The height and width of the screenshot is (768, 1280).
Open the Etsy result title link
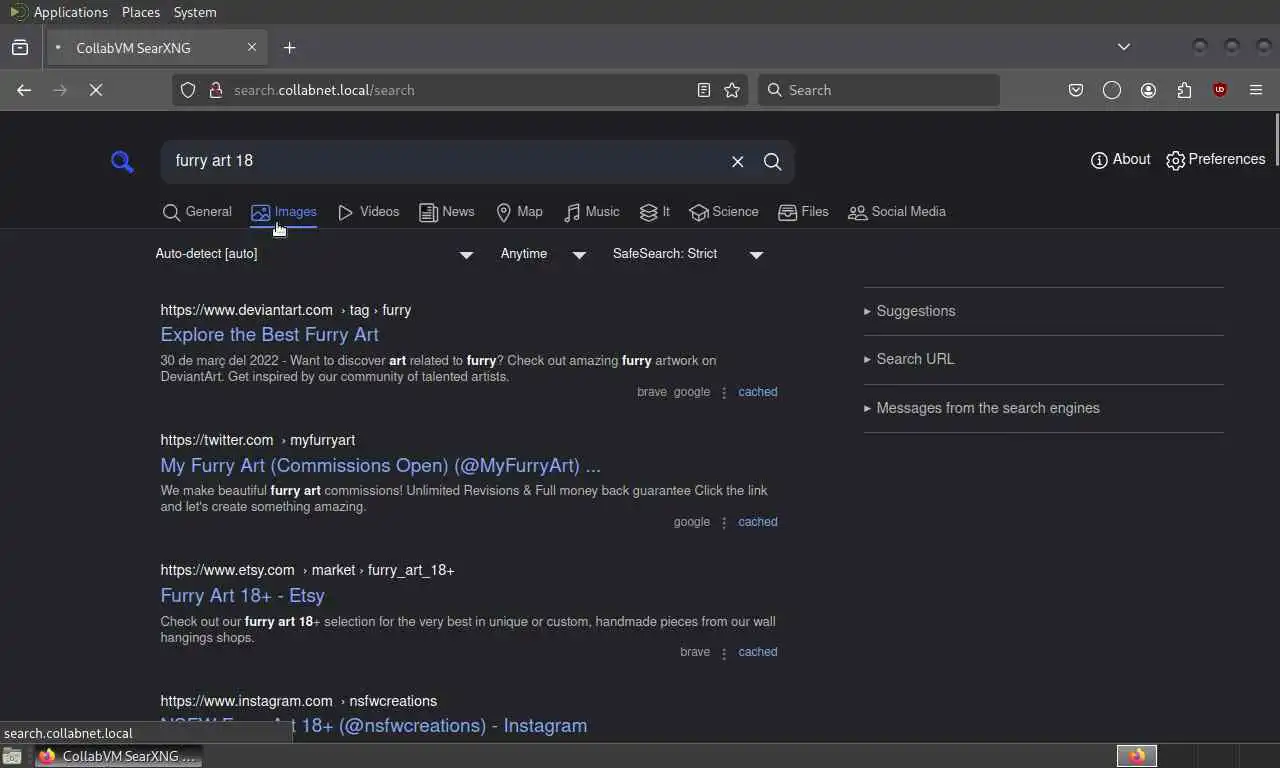point(243,596)
